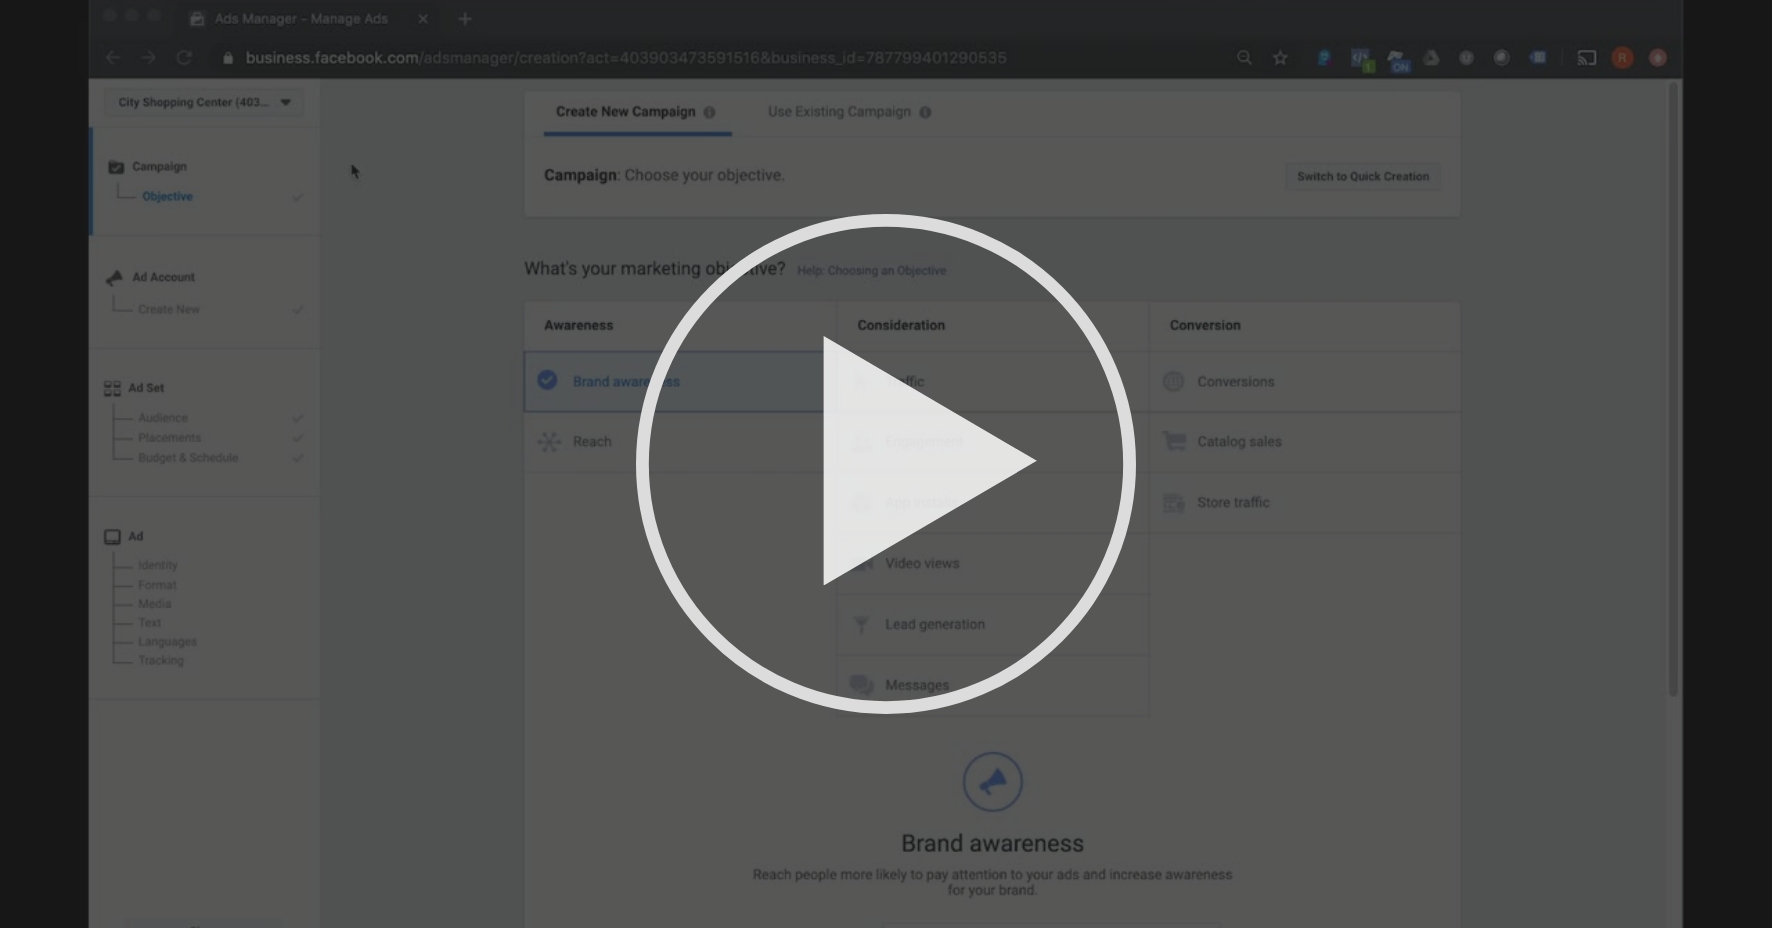Go to Languages section in sidebar
The image size is (1772, 928).
[x=168, y=641]
